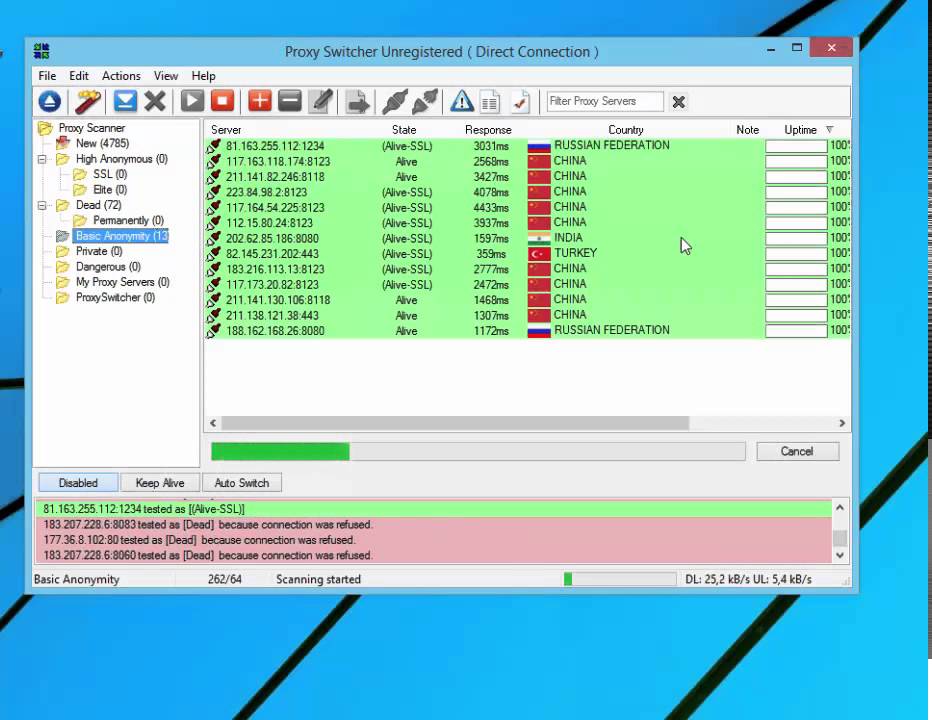Collapse the High Anonymous tree node

click(42, 159)
